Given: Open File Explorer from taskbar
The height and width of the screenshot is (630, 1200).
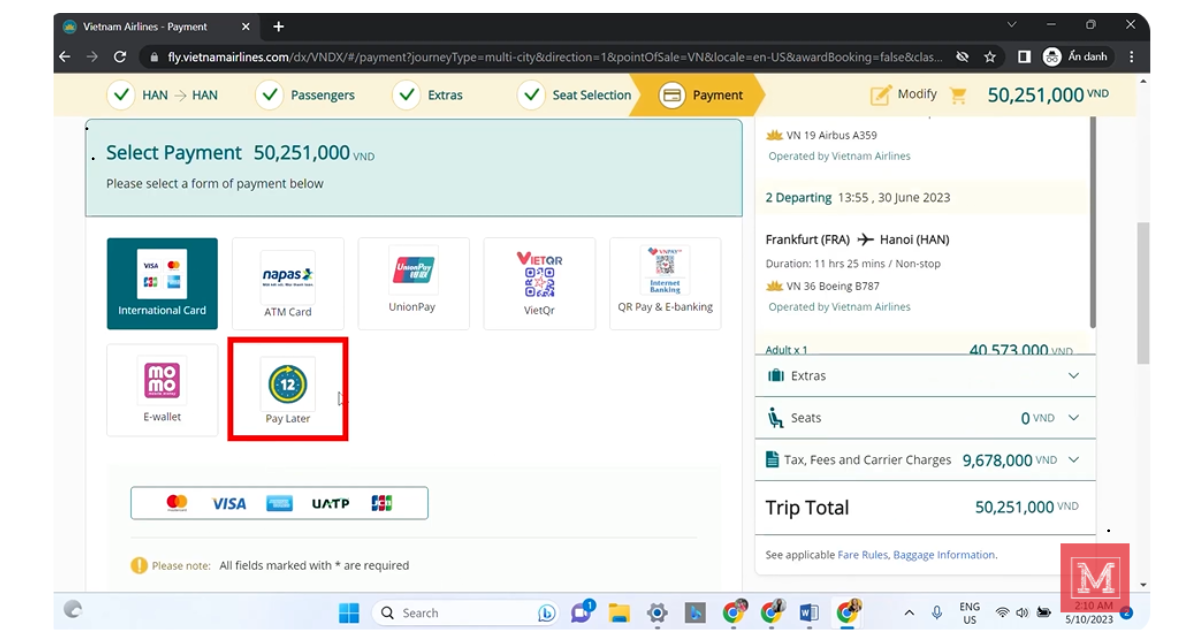Looking at the screenshot, I should point(619,612).
